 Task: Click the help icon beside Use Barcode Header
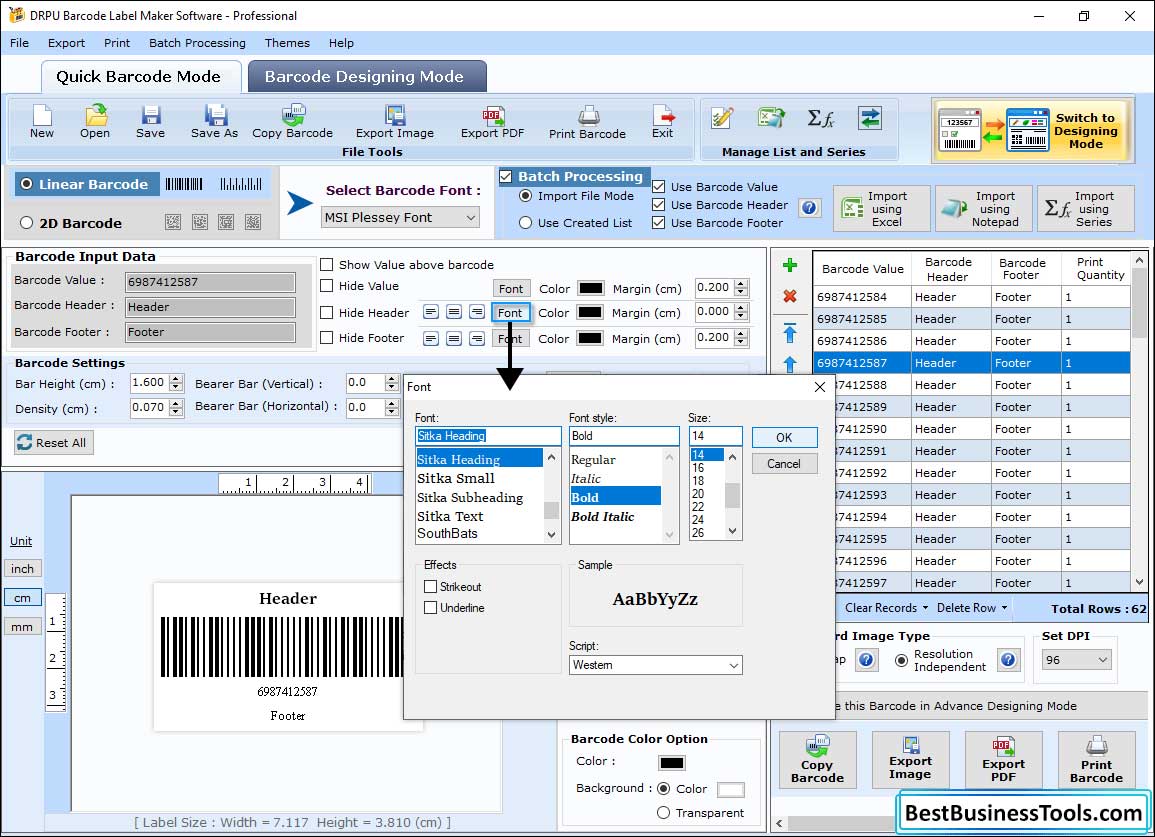pyautogui.click(x=809, y=208)
